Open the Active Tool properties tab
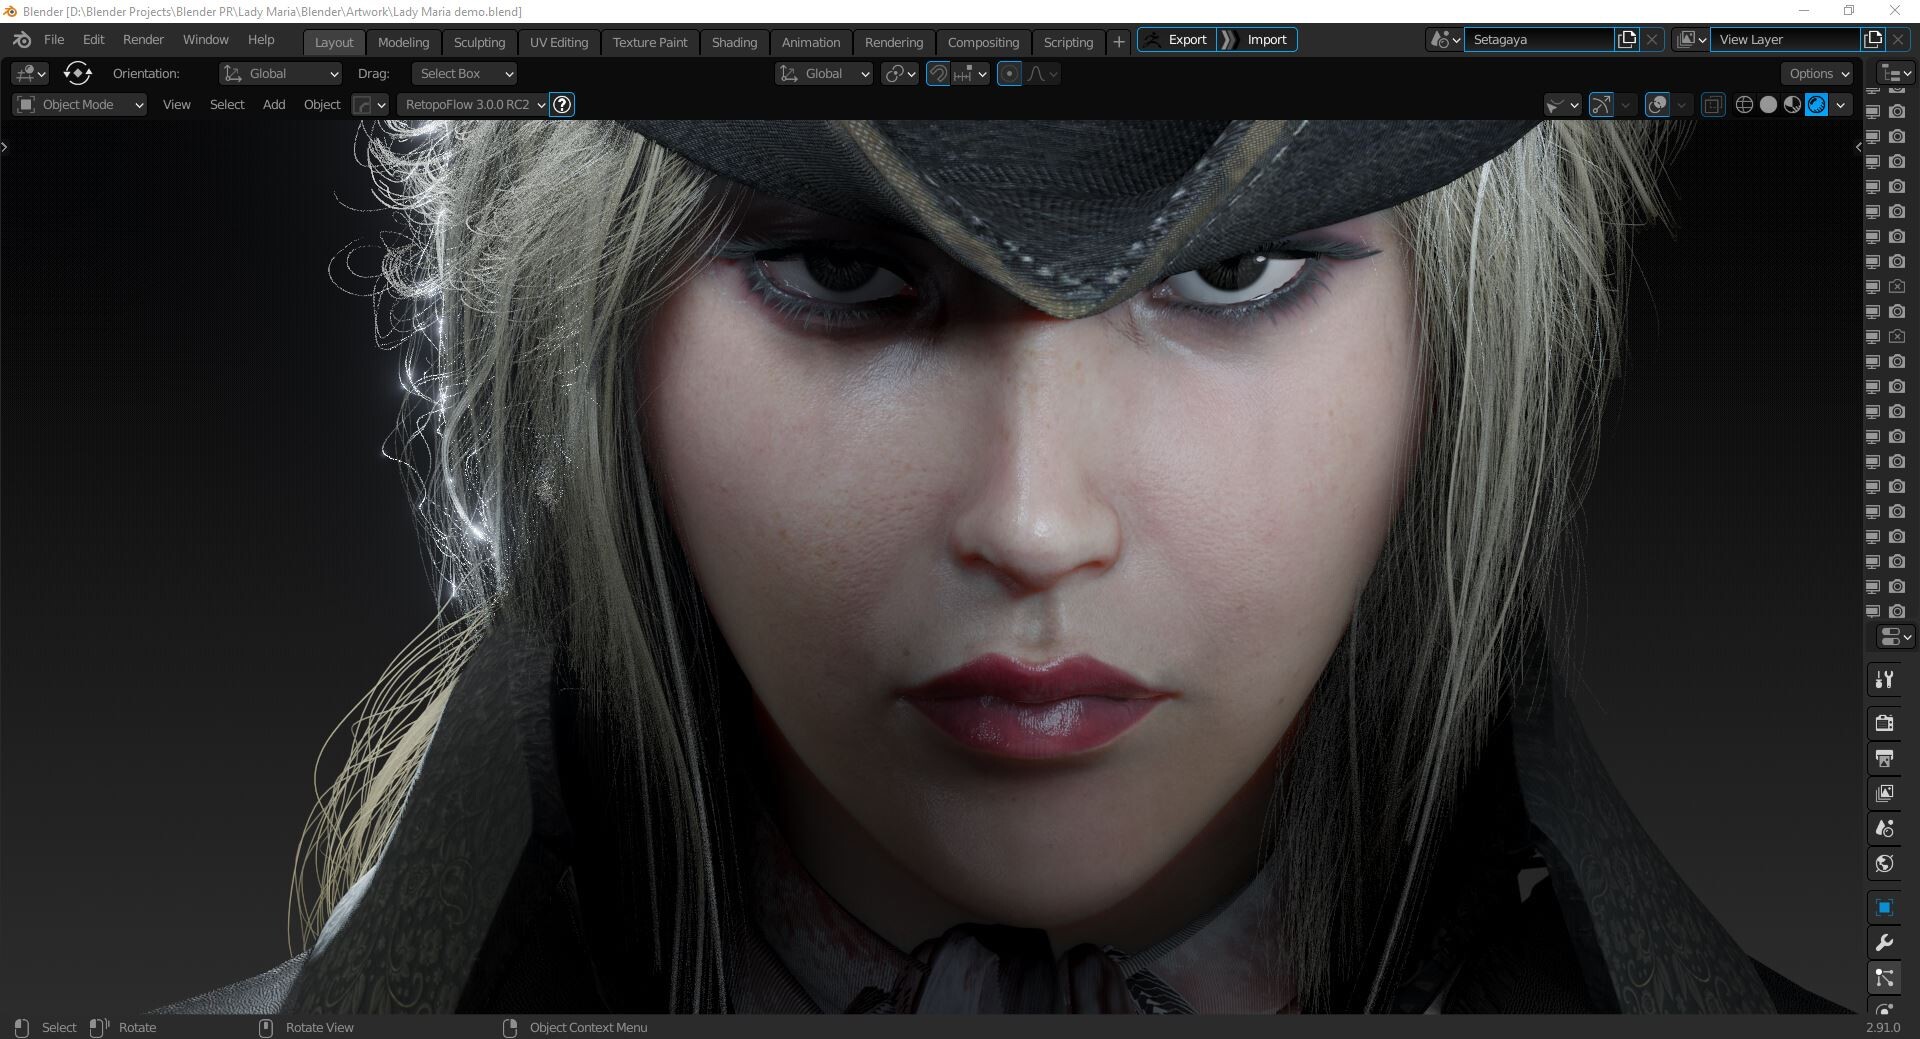1920x1039 pixels. coord(1884,680)
